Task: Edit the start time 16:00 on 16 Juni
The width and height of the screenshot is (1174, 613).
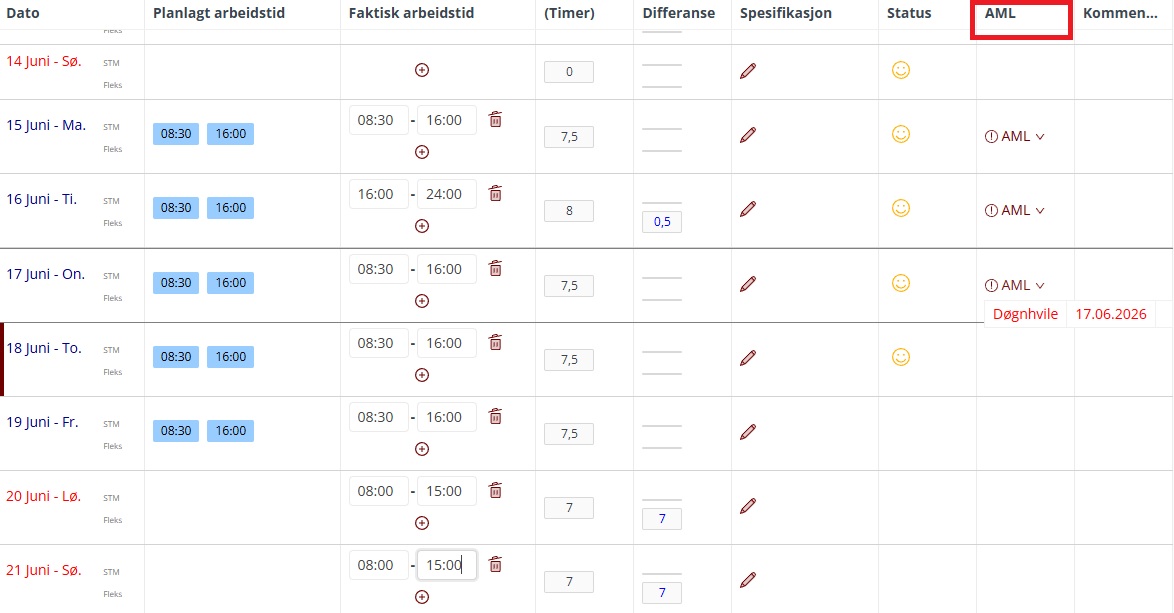Action: (379, 194)
